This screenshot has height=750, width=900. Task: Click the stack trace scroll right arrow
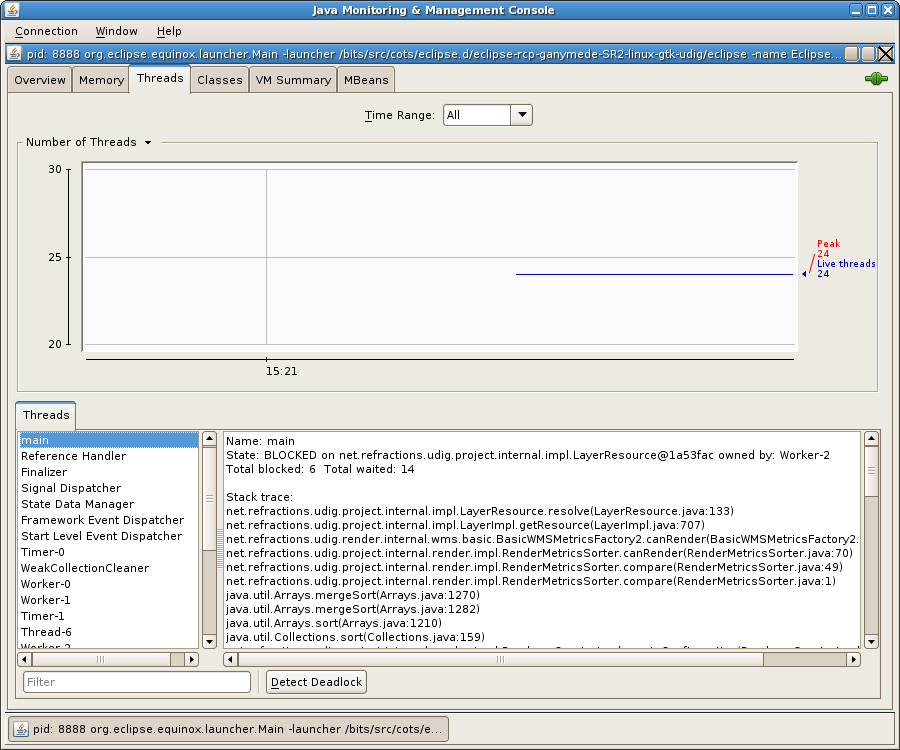(x=854, y=659)
